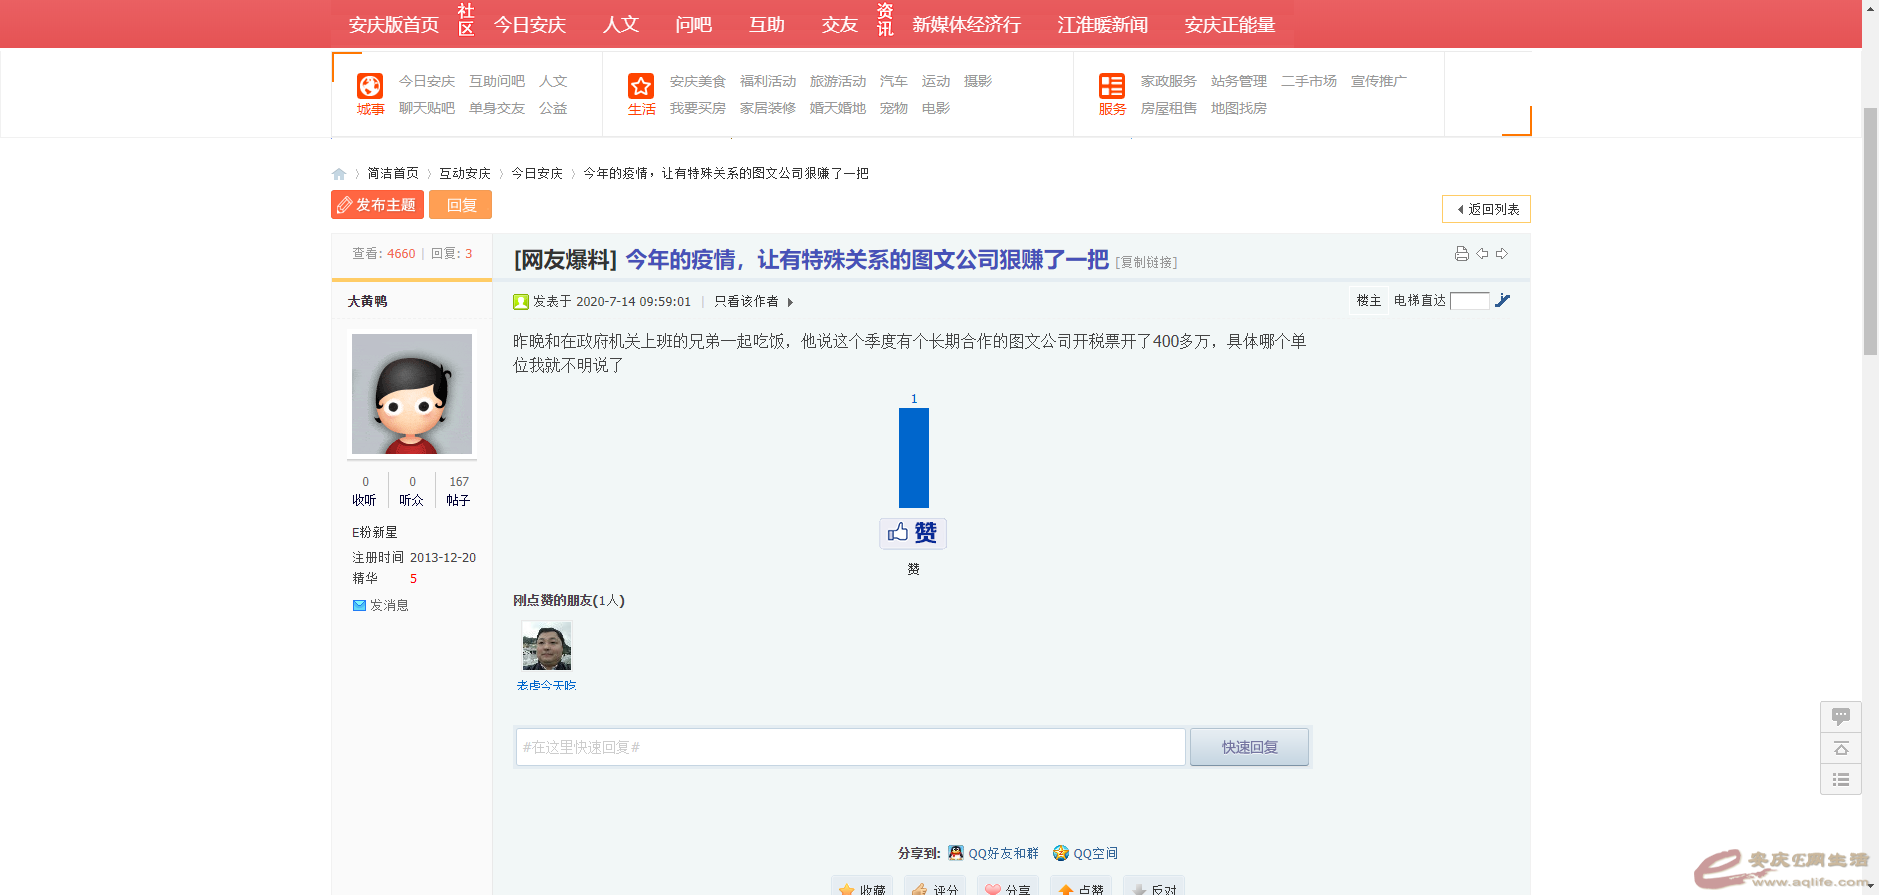Click 返回列表 to return to list
Image resolution: width=1879 pixels, height=895 pixels.
1486,209
